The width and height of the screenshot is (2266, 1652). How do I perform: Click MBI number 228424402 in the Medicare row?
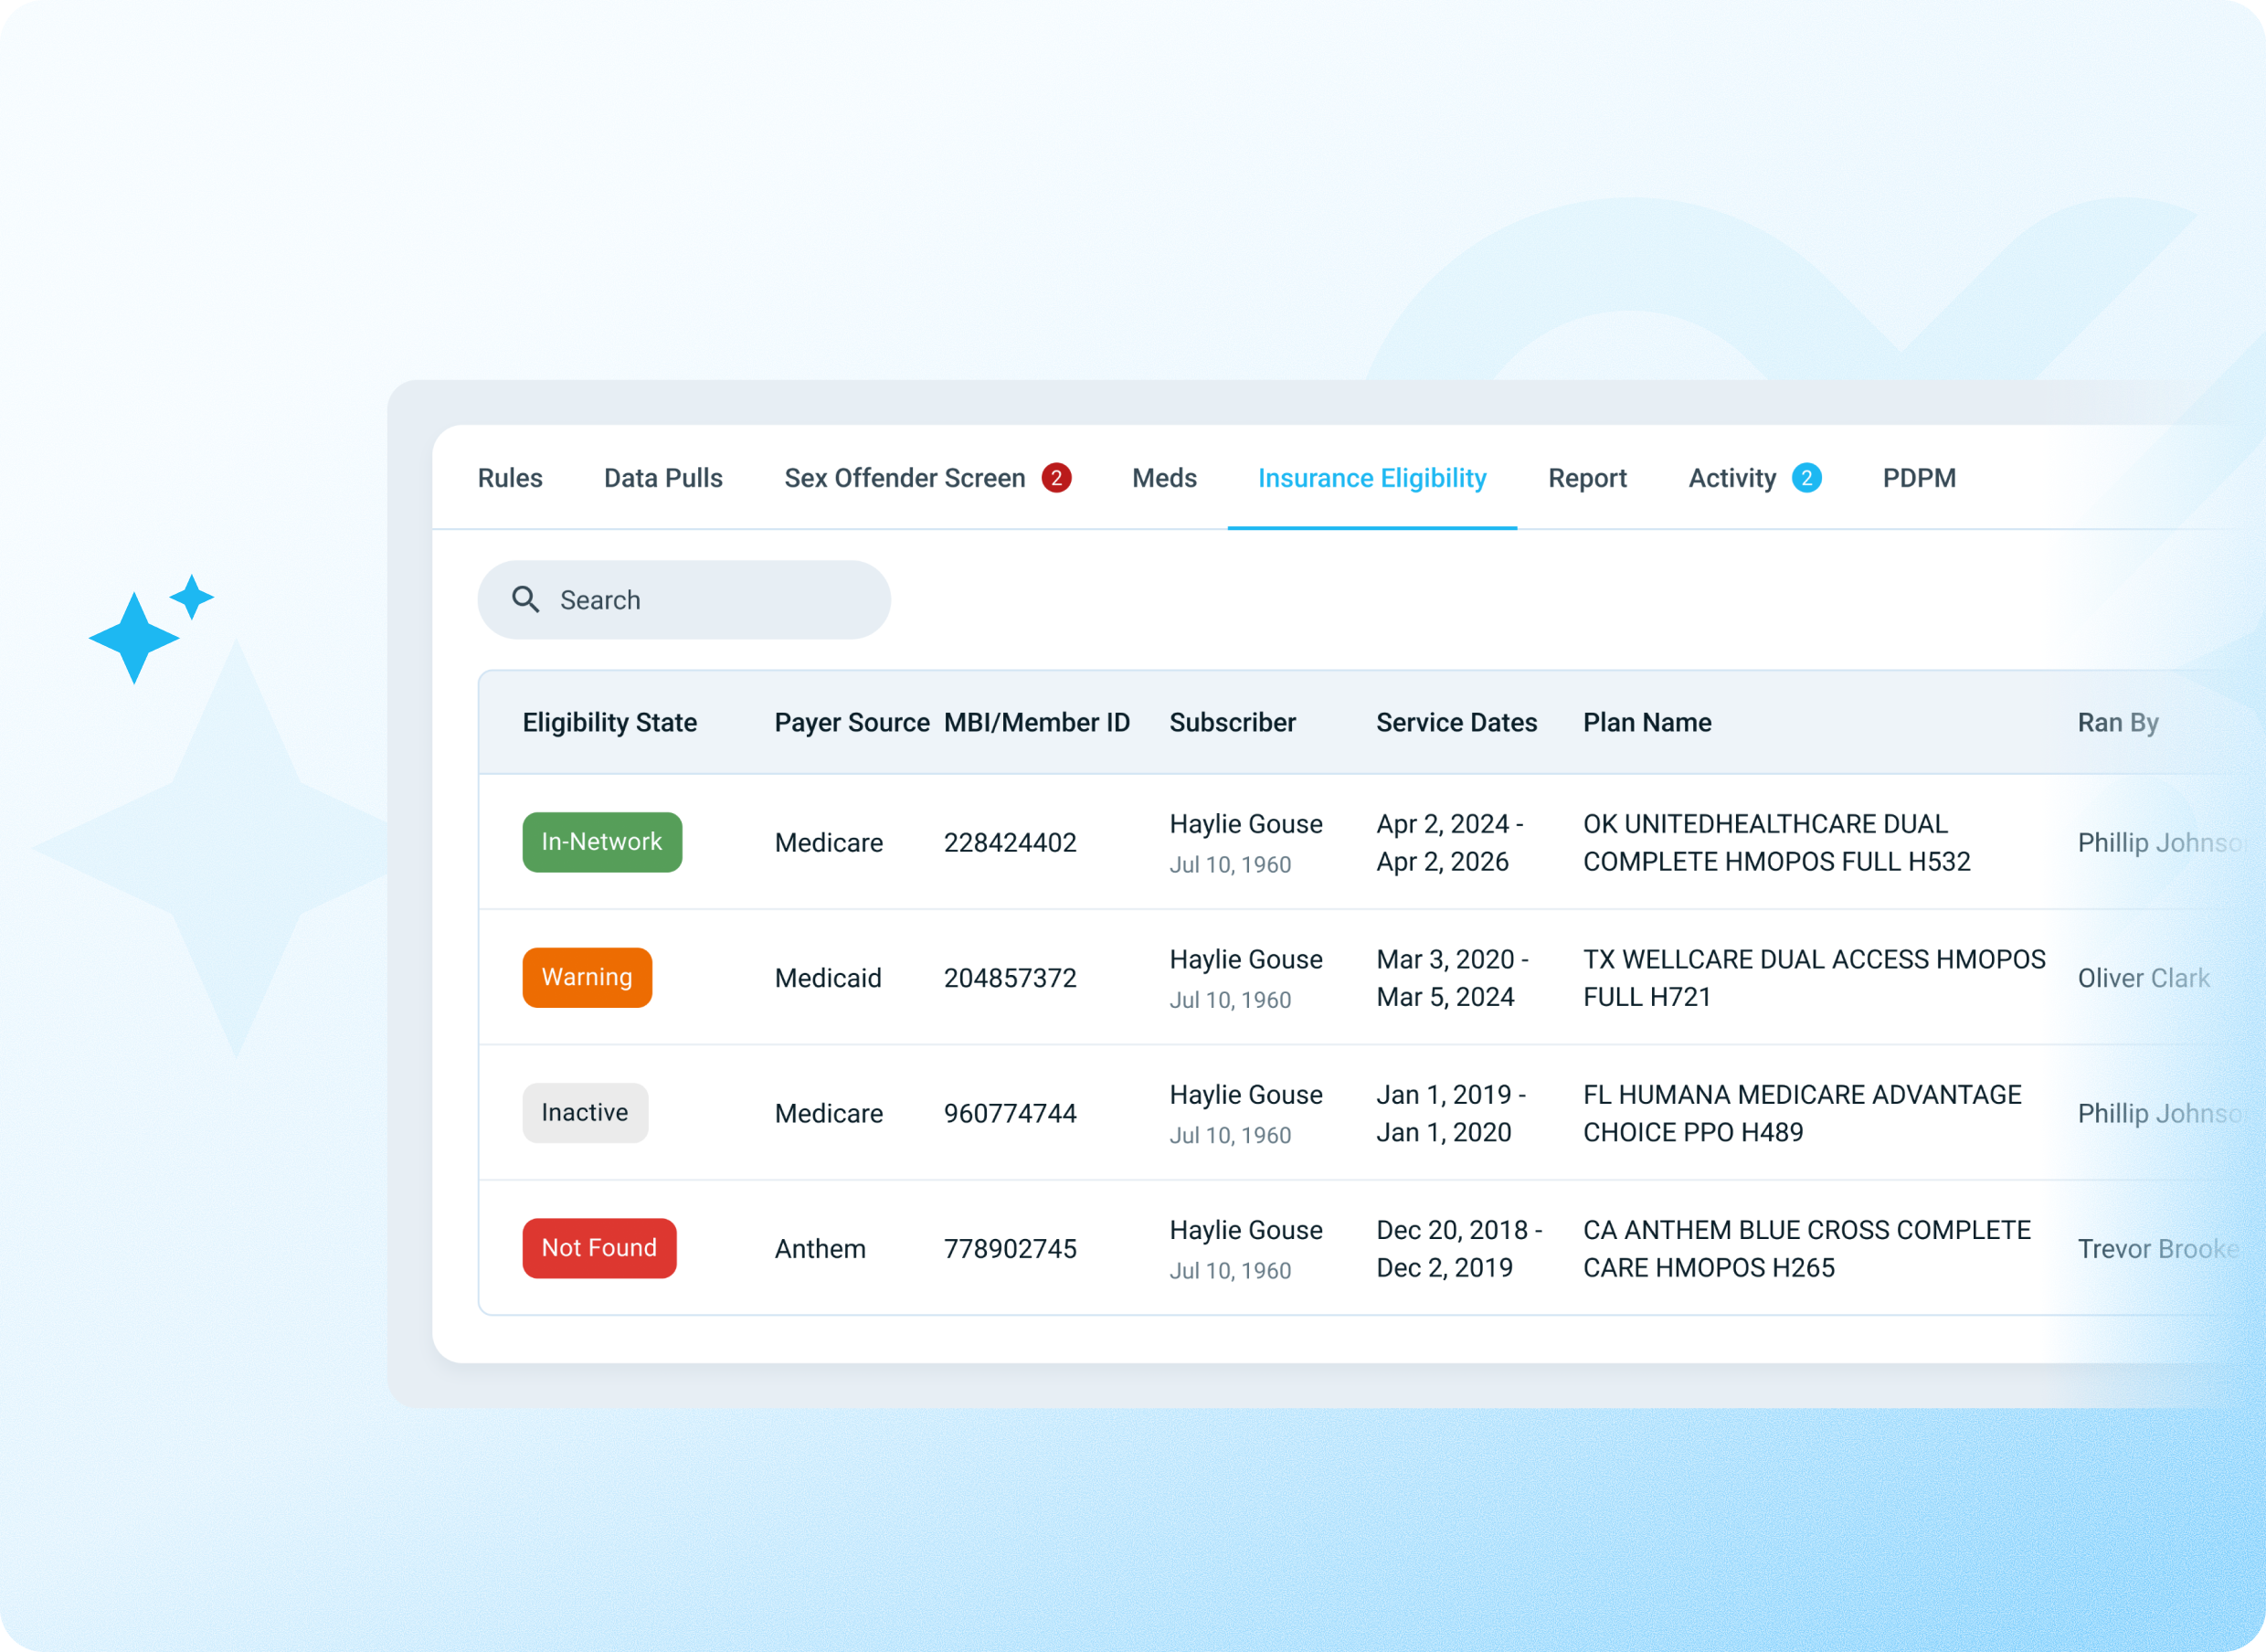click(1010, 842)
